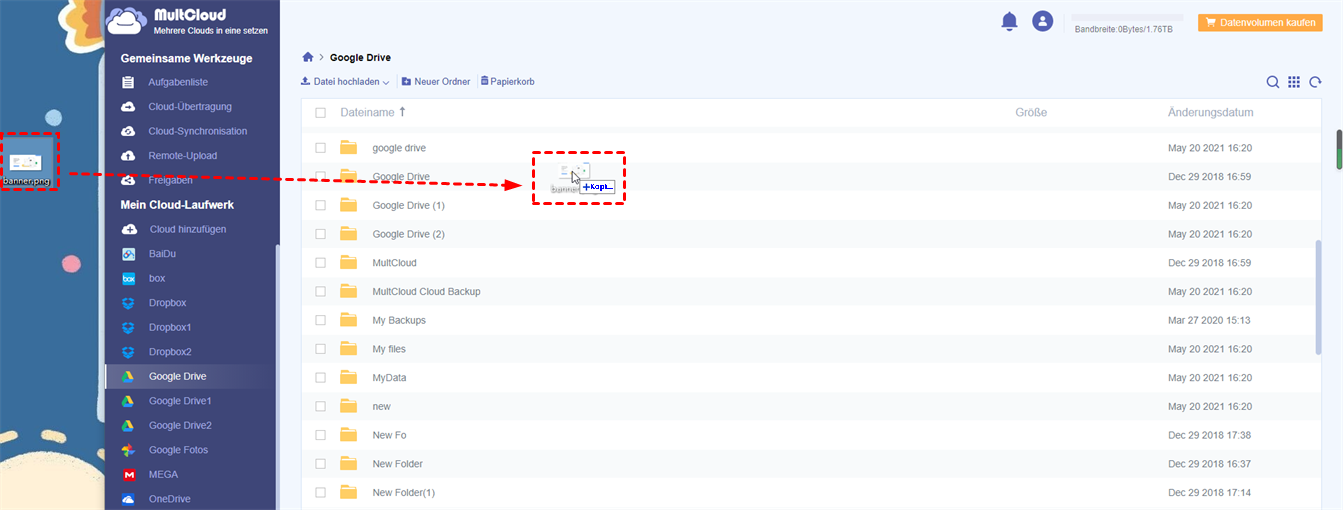1343x510 pixels.
Task: Click the Neuer Ordner button
Action: coord(436,81)
